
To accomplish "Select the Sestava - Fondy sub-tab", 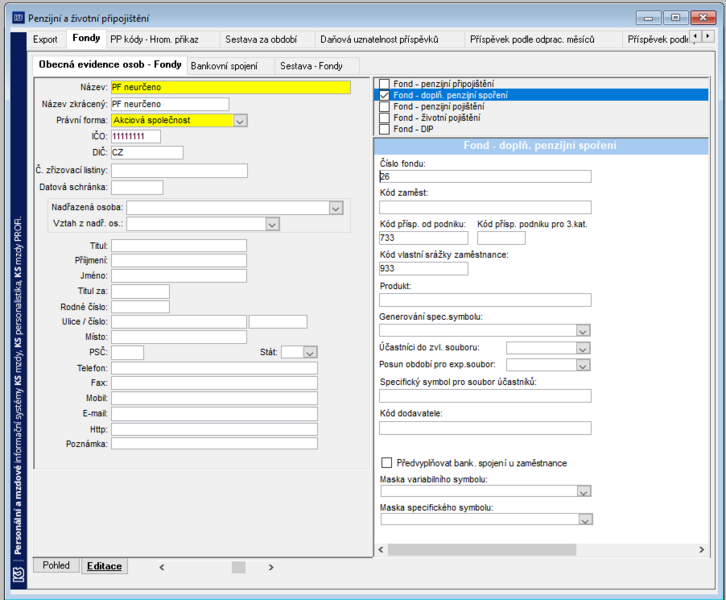I will (x=311, y=66).
